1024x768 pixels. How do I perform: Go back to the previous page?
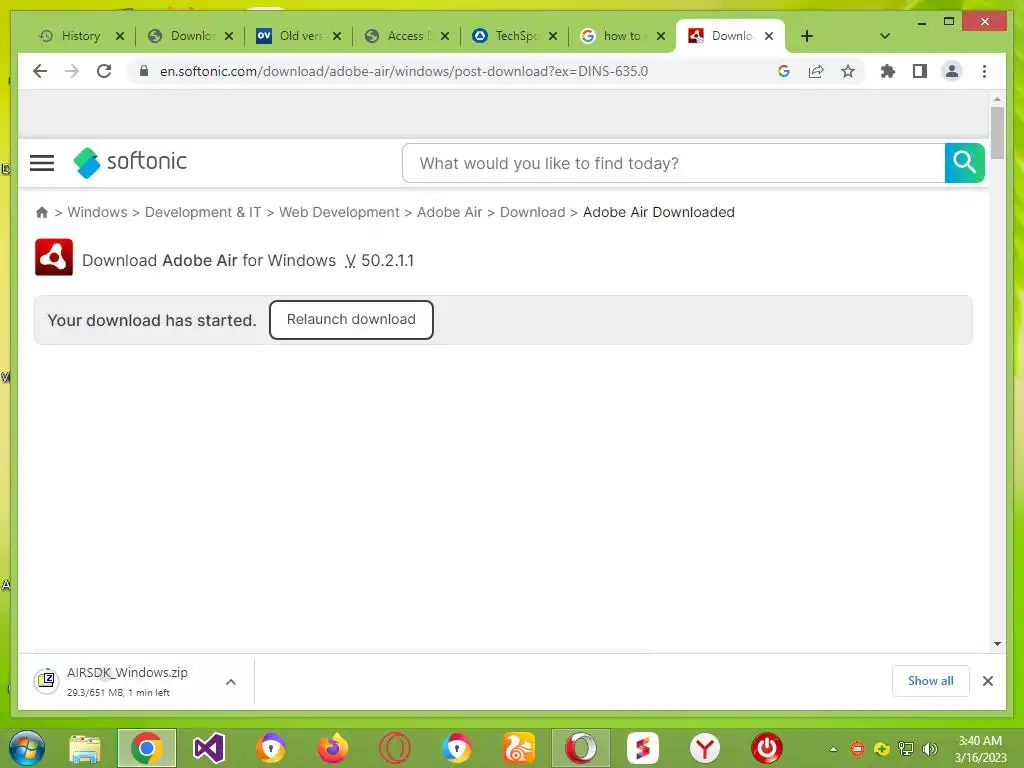(40, 71)
